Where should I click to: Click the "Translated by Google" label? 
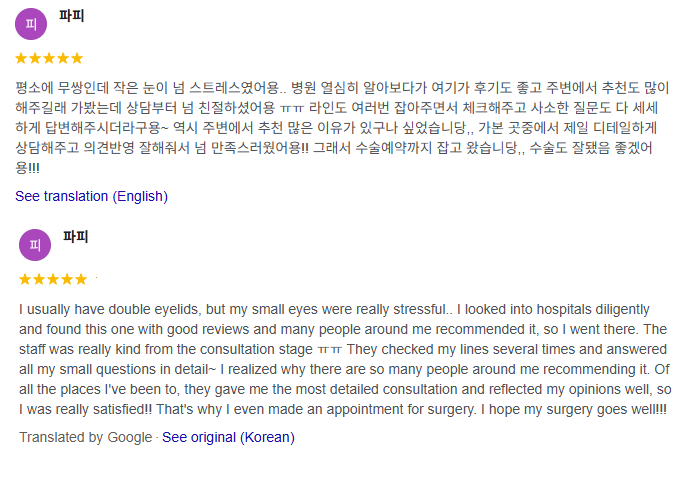click(85, 437)
